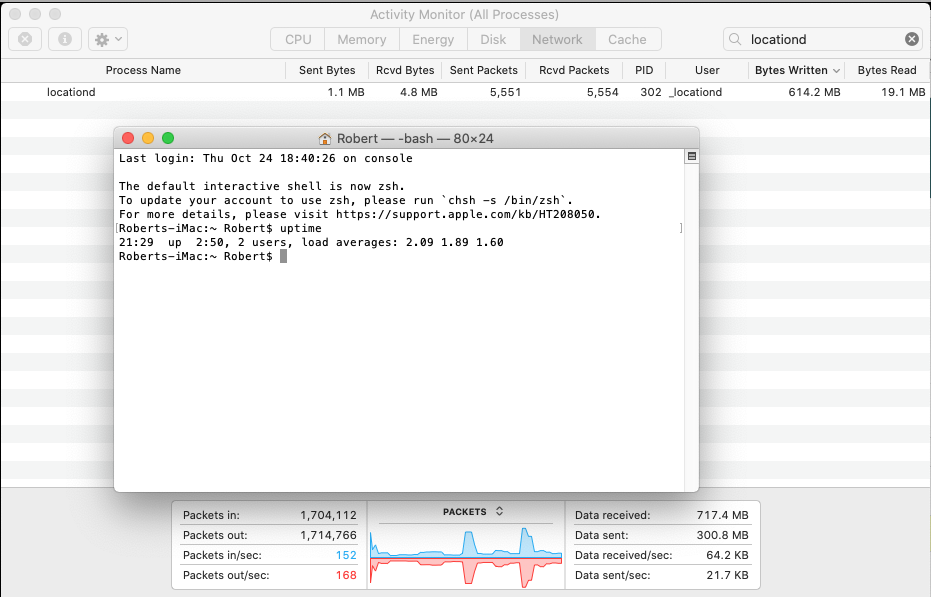
Task: Click the search field containing locationd
Action: pos(823,39)
